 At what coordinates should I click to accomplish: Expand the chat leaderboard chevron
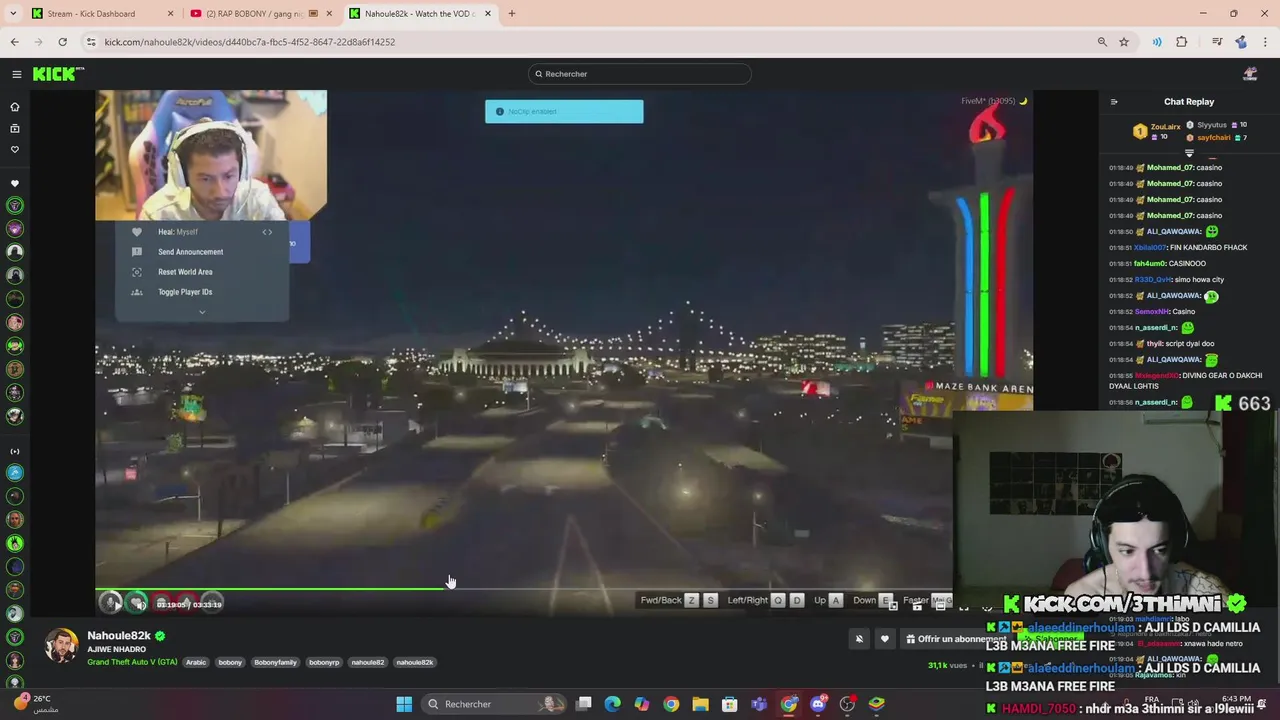tap(1189, 153)
